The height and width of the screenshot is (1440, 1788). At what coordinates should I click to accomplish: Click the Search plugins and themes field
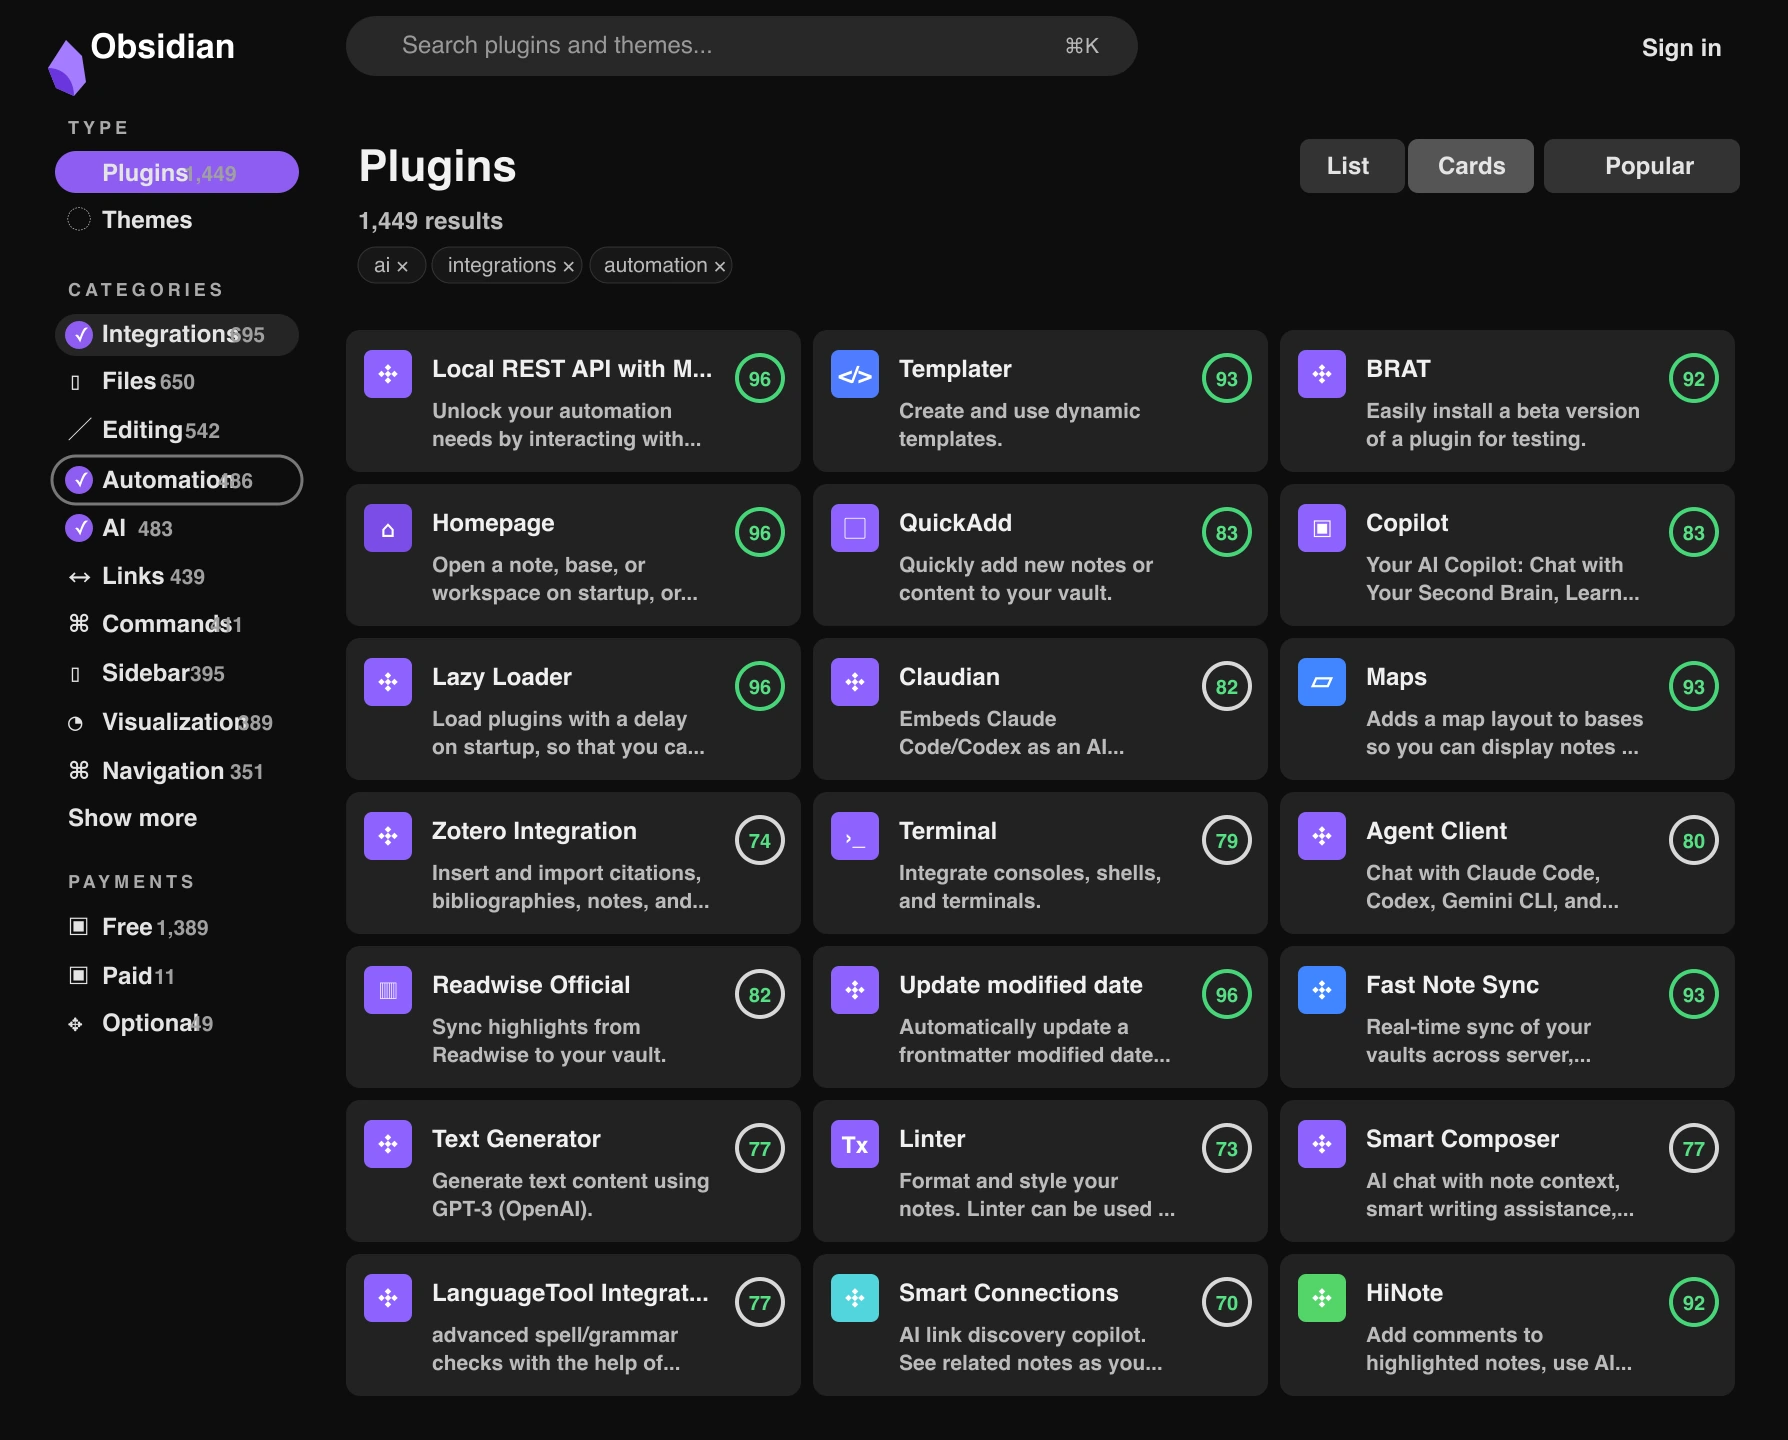[741, 46]
